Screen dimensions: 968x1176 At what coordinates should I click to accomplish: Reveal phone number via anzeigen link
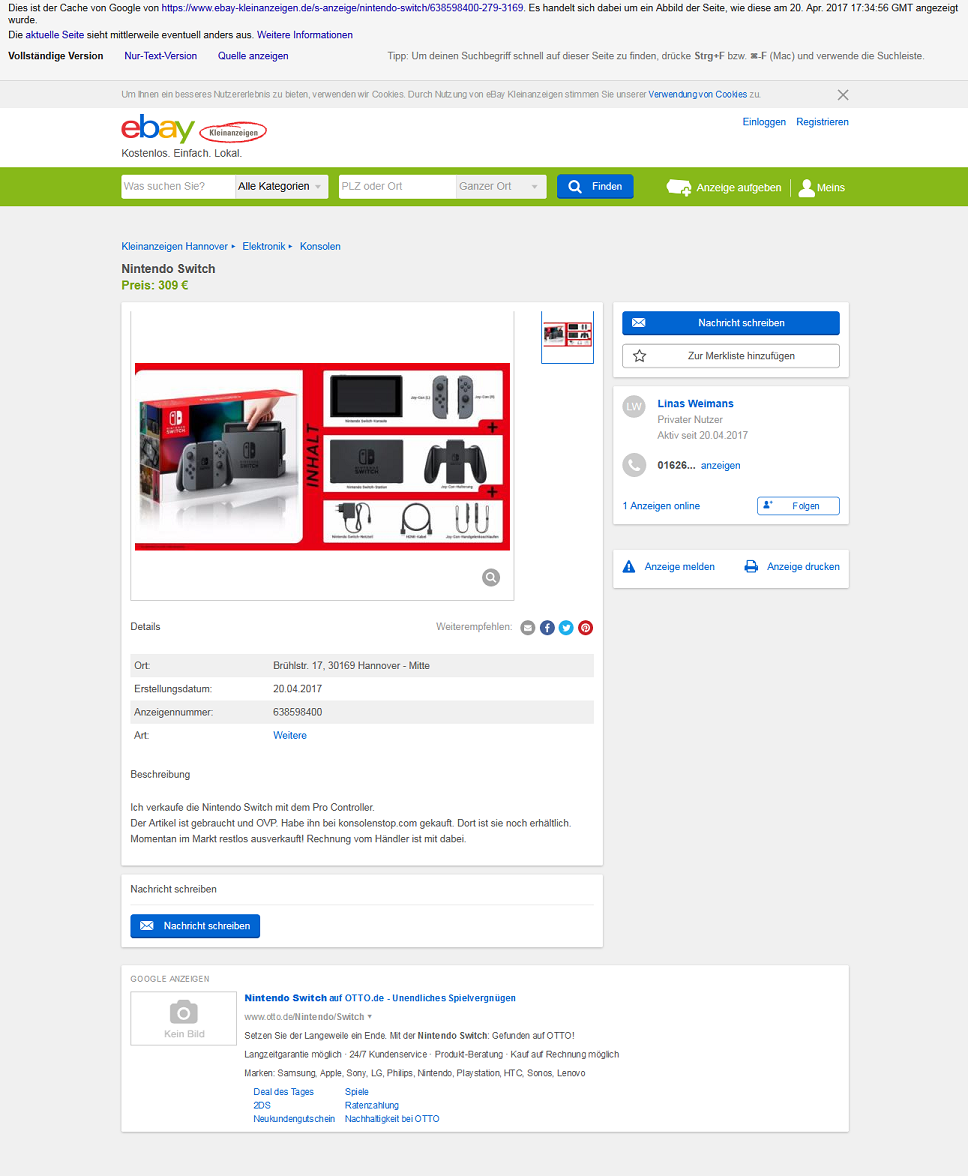tap(721, 466)
